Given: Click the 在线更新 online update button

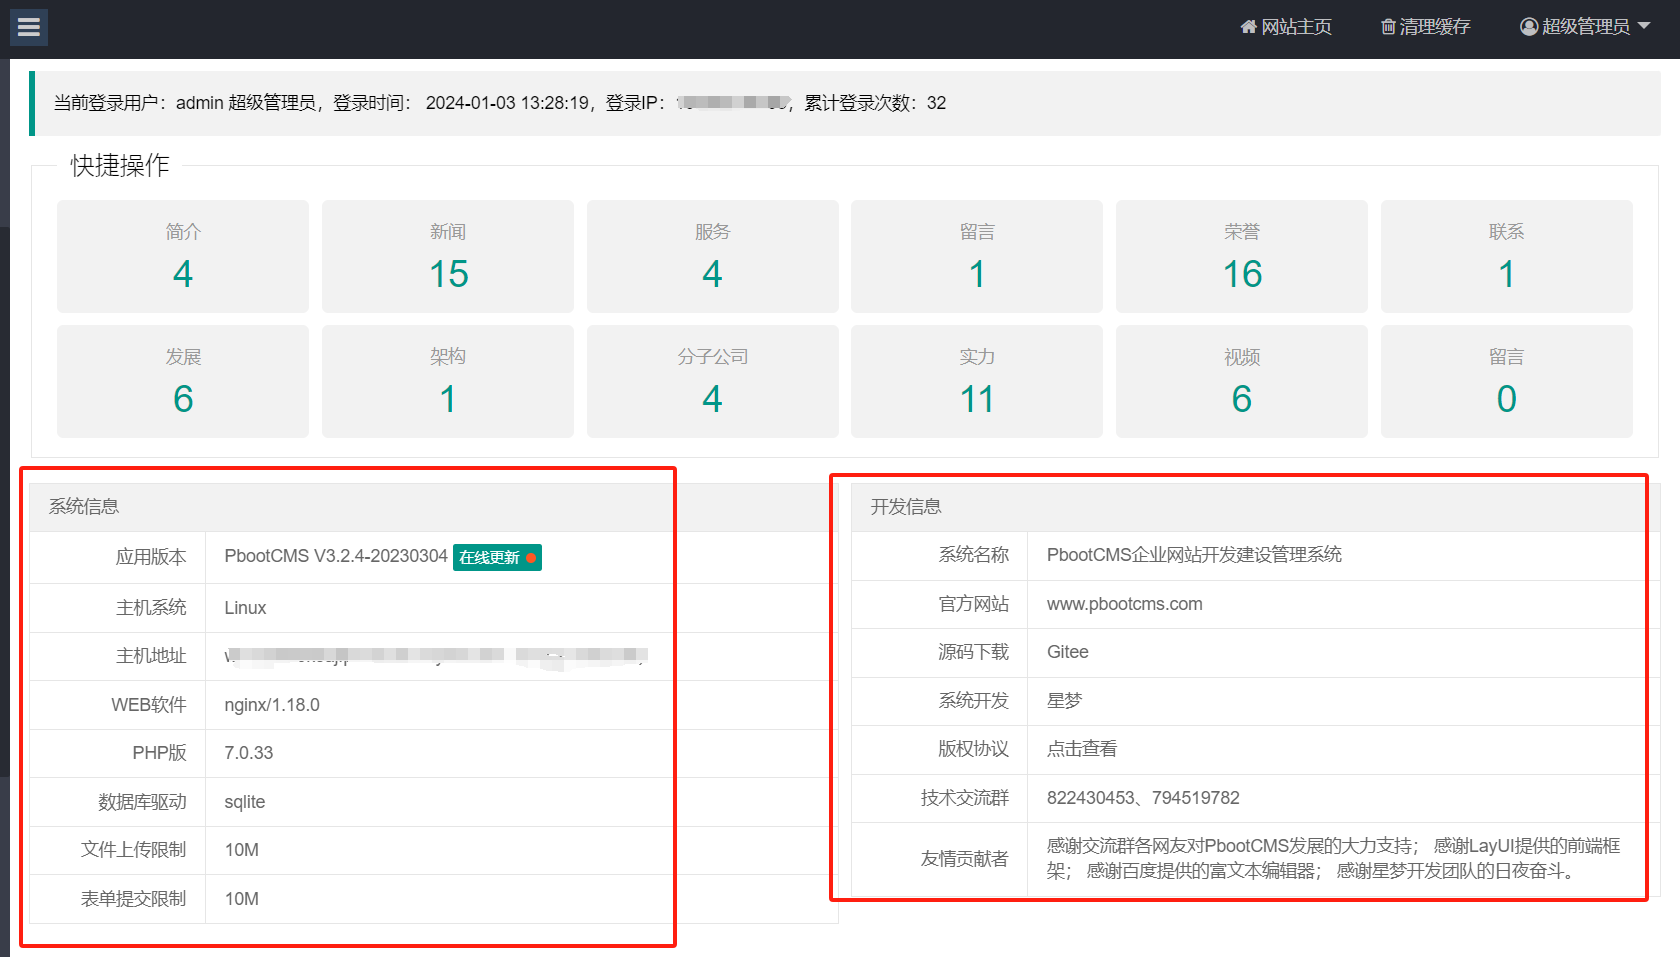Looking at the screenshot, I should pos(496,558).
